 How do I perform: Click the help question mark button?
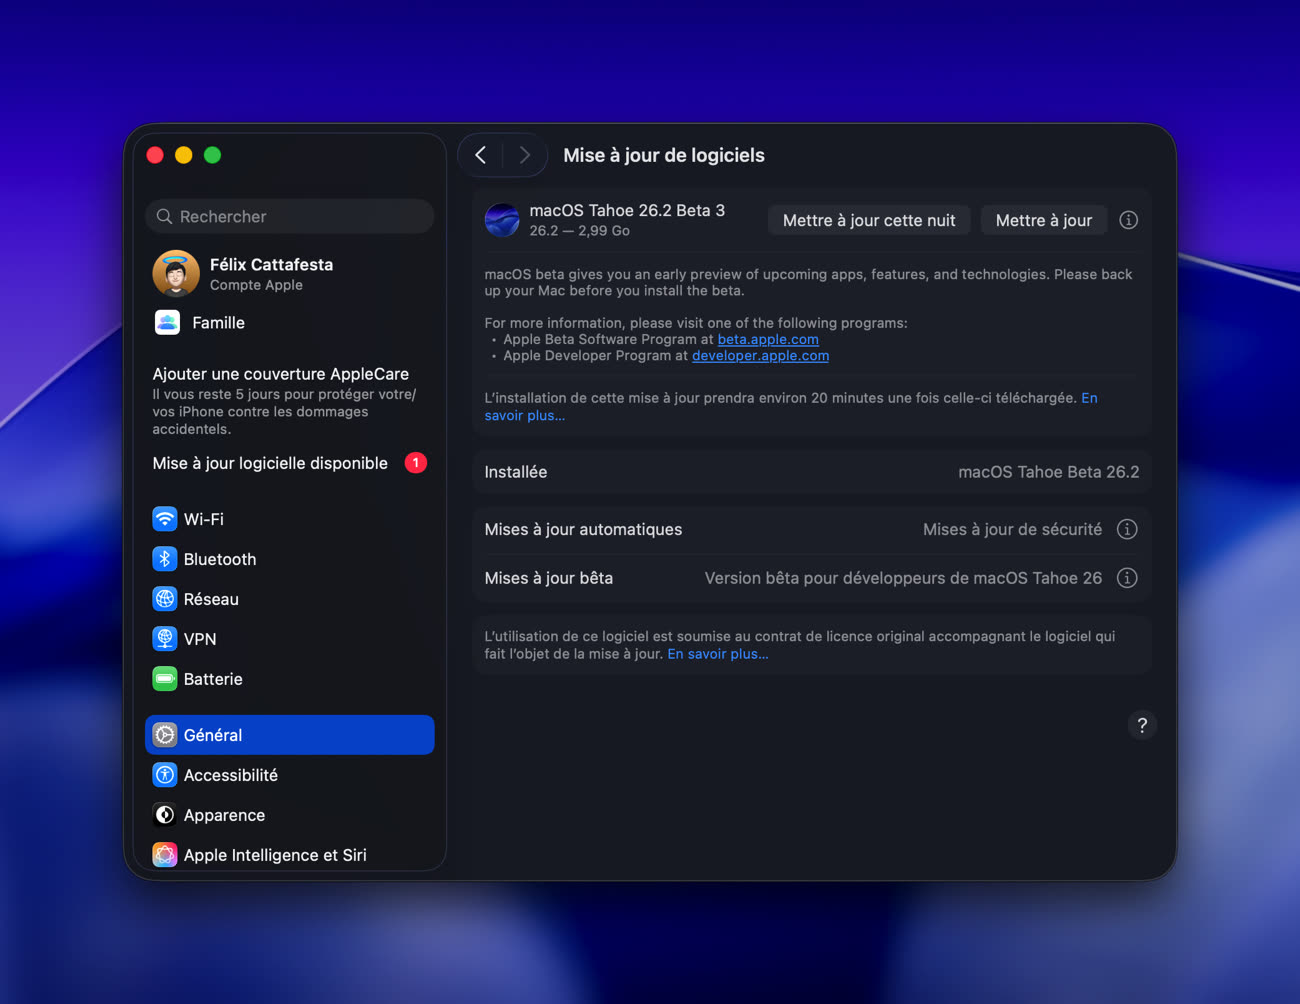(1142, 725)
